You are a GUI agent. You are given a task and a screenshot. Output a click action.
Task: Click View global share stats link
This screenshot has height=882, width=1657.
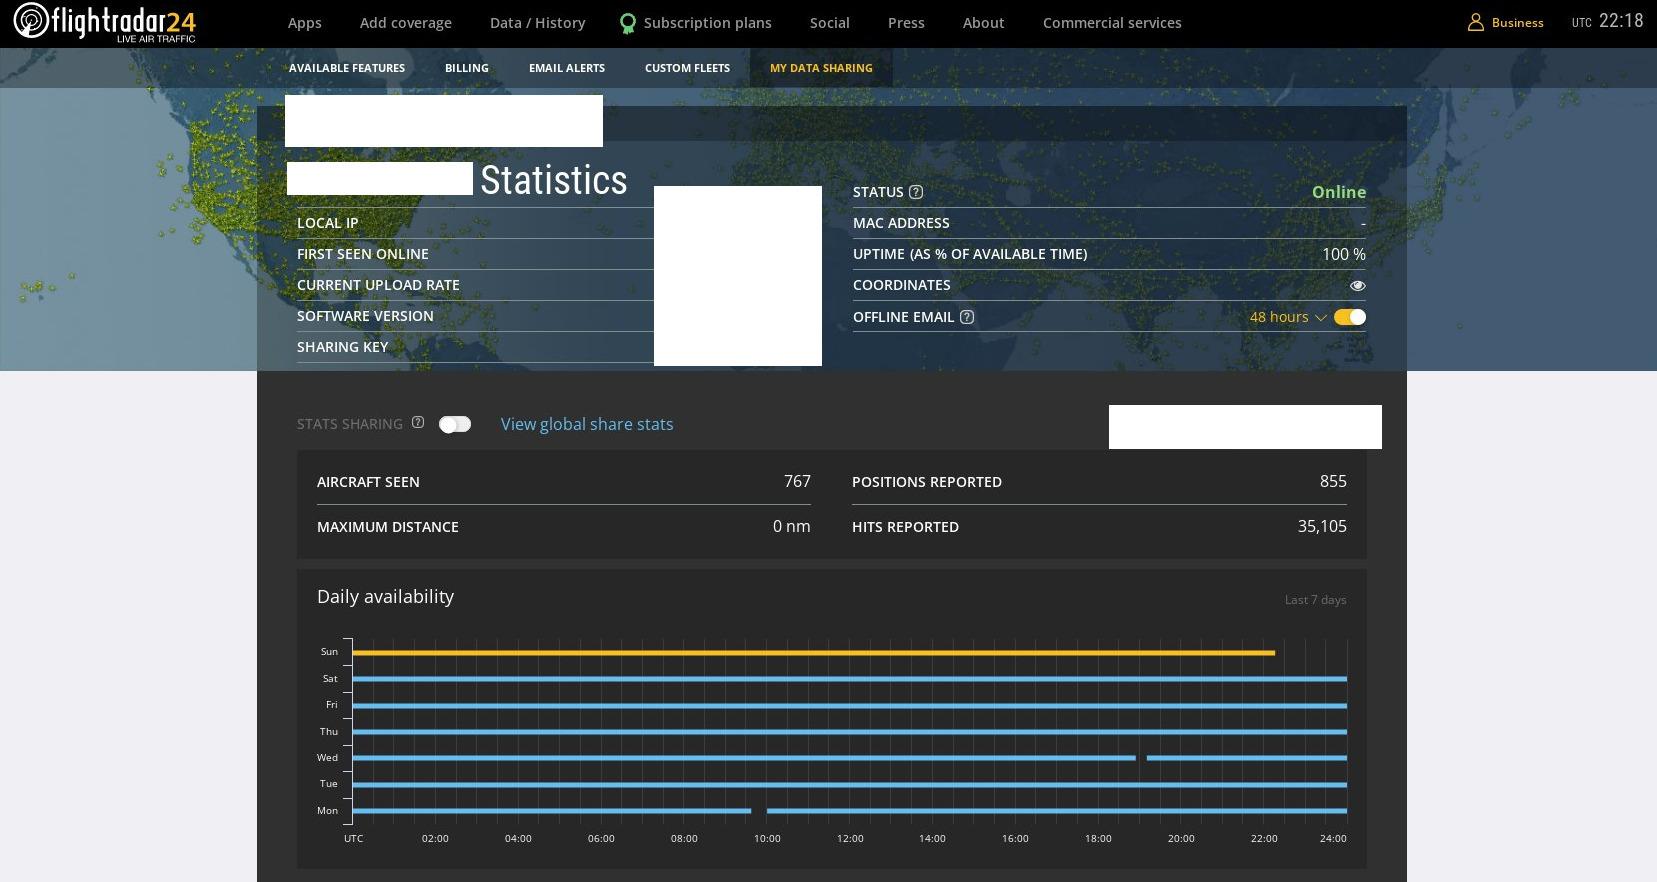coord(587,424)
